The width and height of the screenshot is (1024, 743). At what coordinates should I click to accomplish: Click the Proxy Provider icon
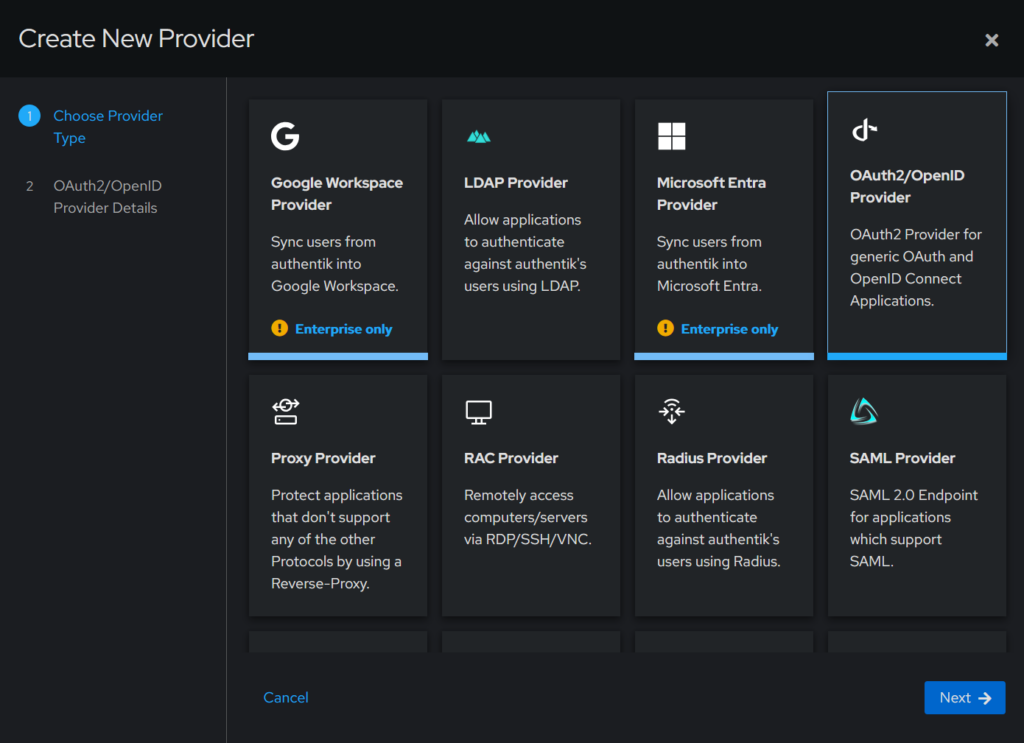(x=285, y=411)
